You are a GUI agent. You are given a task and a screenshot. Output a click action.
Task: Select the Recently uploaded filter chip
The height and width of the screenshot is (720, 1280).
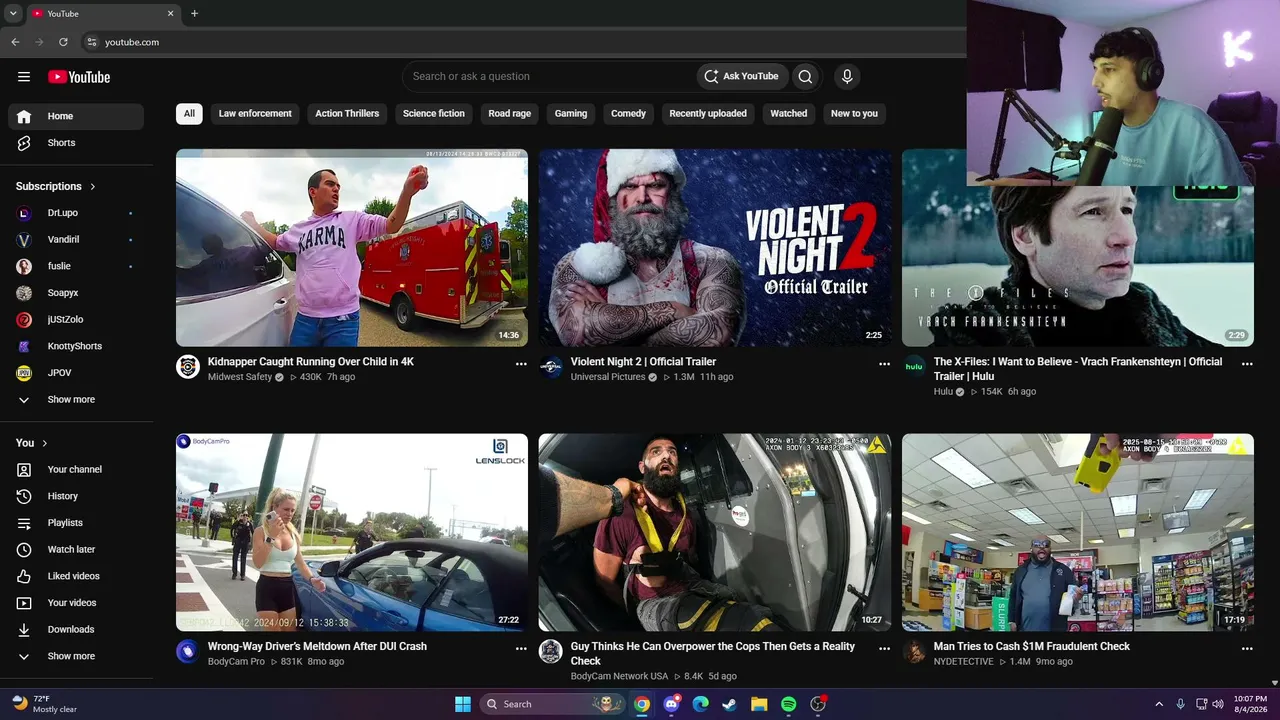[x=708, y=113]
